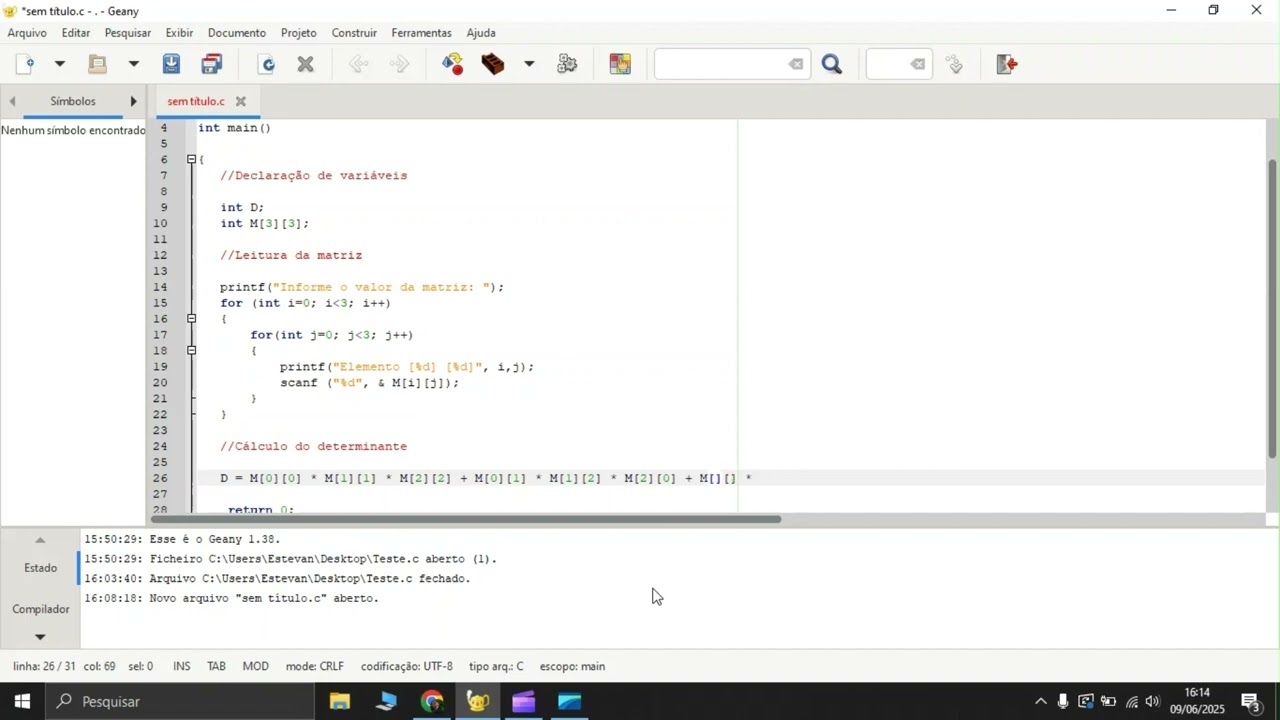Execute the program with gears icon

(567, 64)
